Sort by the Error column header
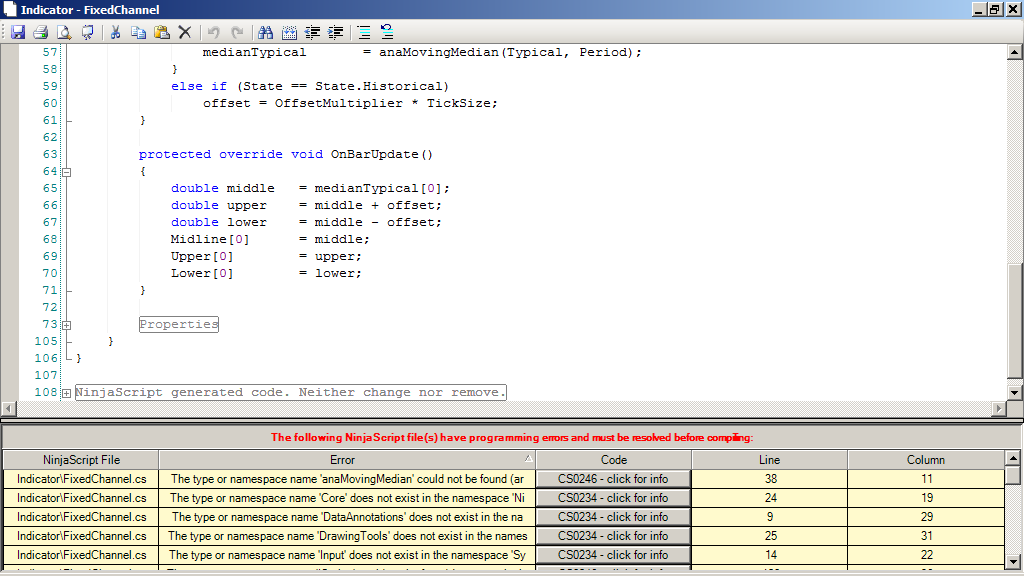This screenshot has width=1024, height=576. click(347, 460)
